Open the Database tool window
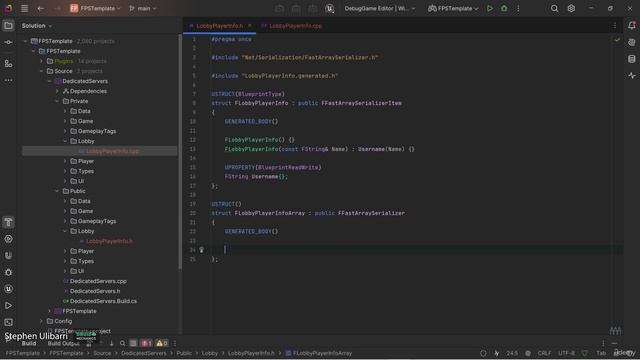This screenshot has height=360, width=640. [632, 59]
